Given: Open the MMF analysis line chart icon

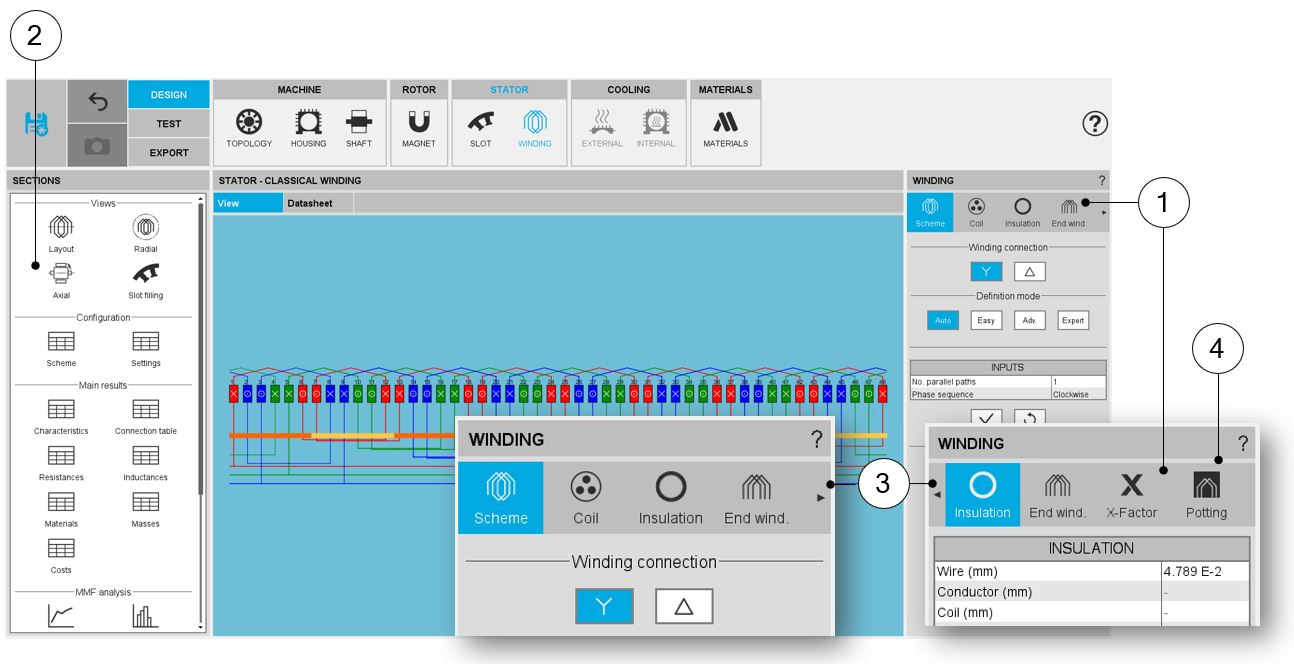Looking at the screenshot, I should [61, 616].
